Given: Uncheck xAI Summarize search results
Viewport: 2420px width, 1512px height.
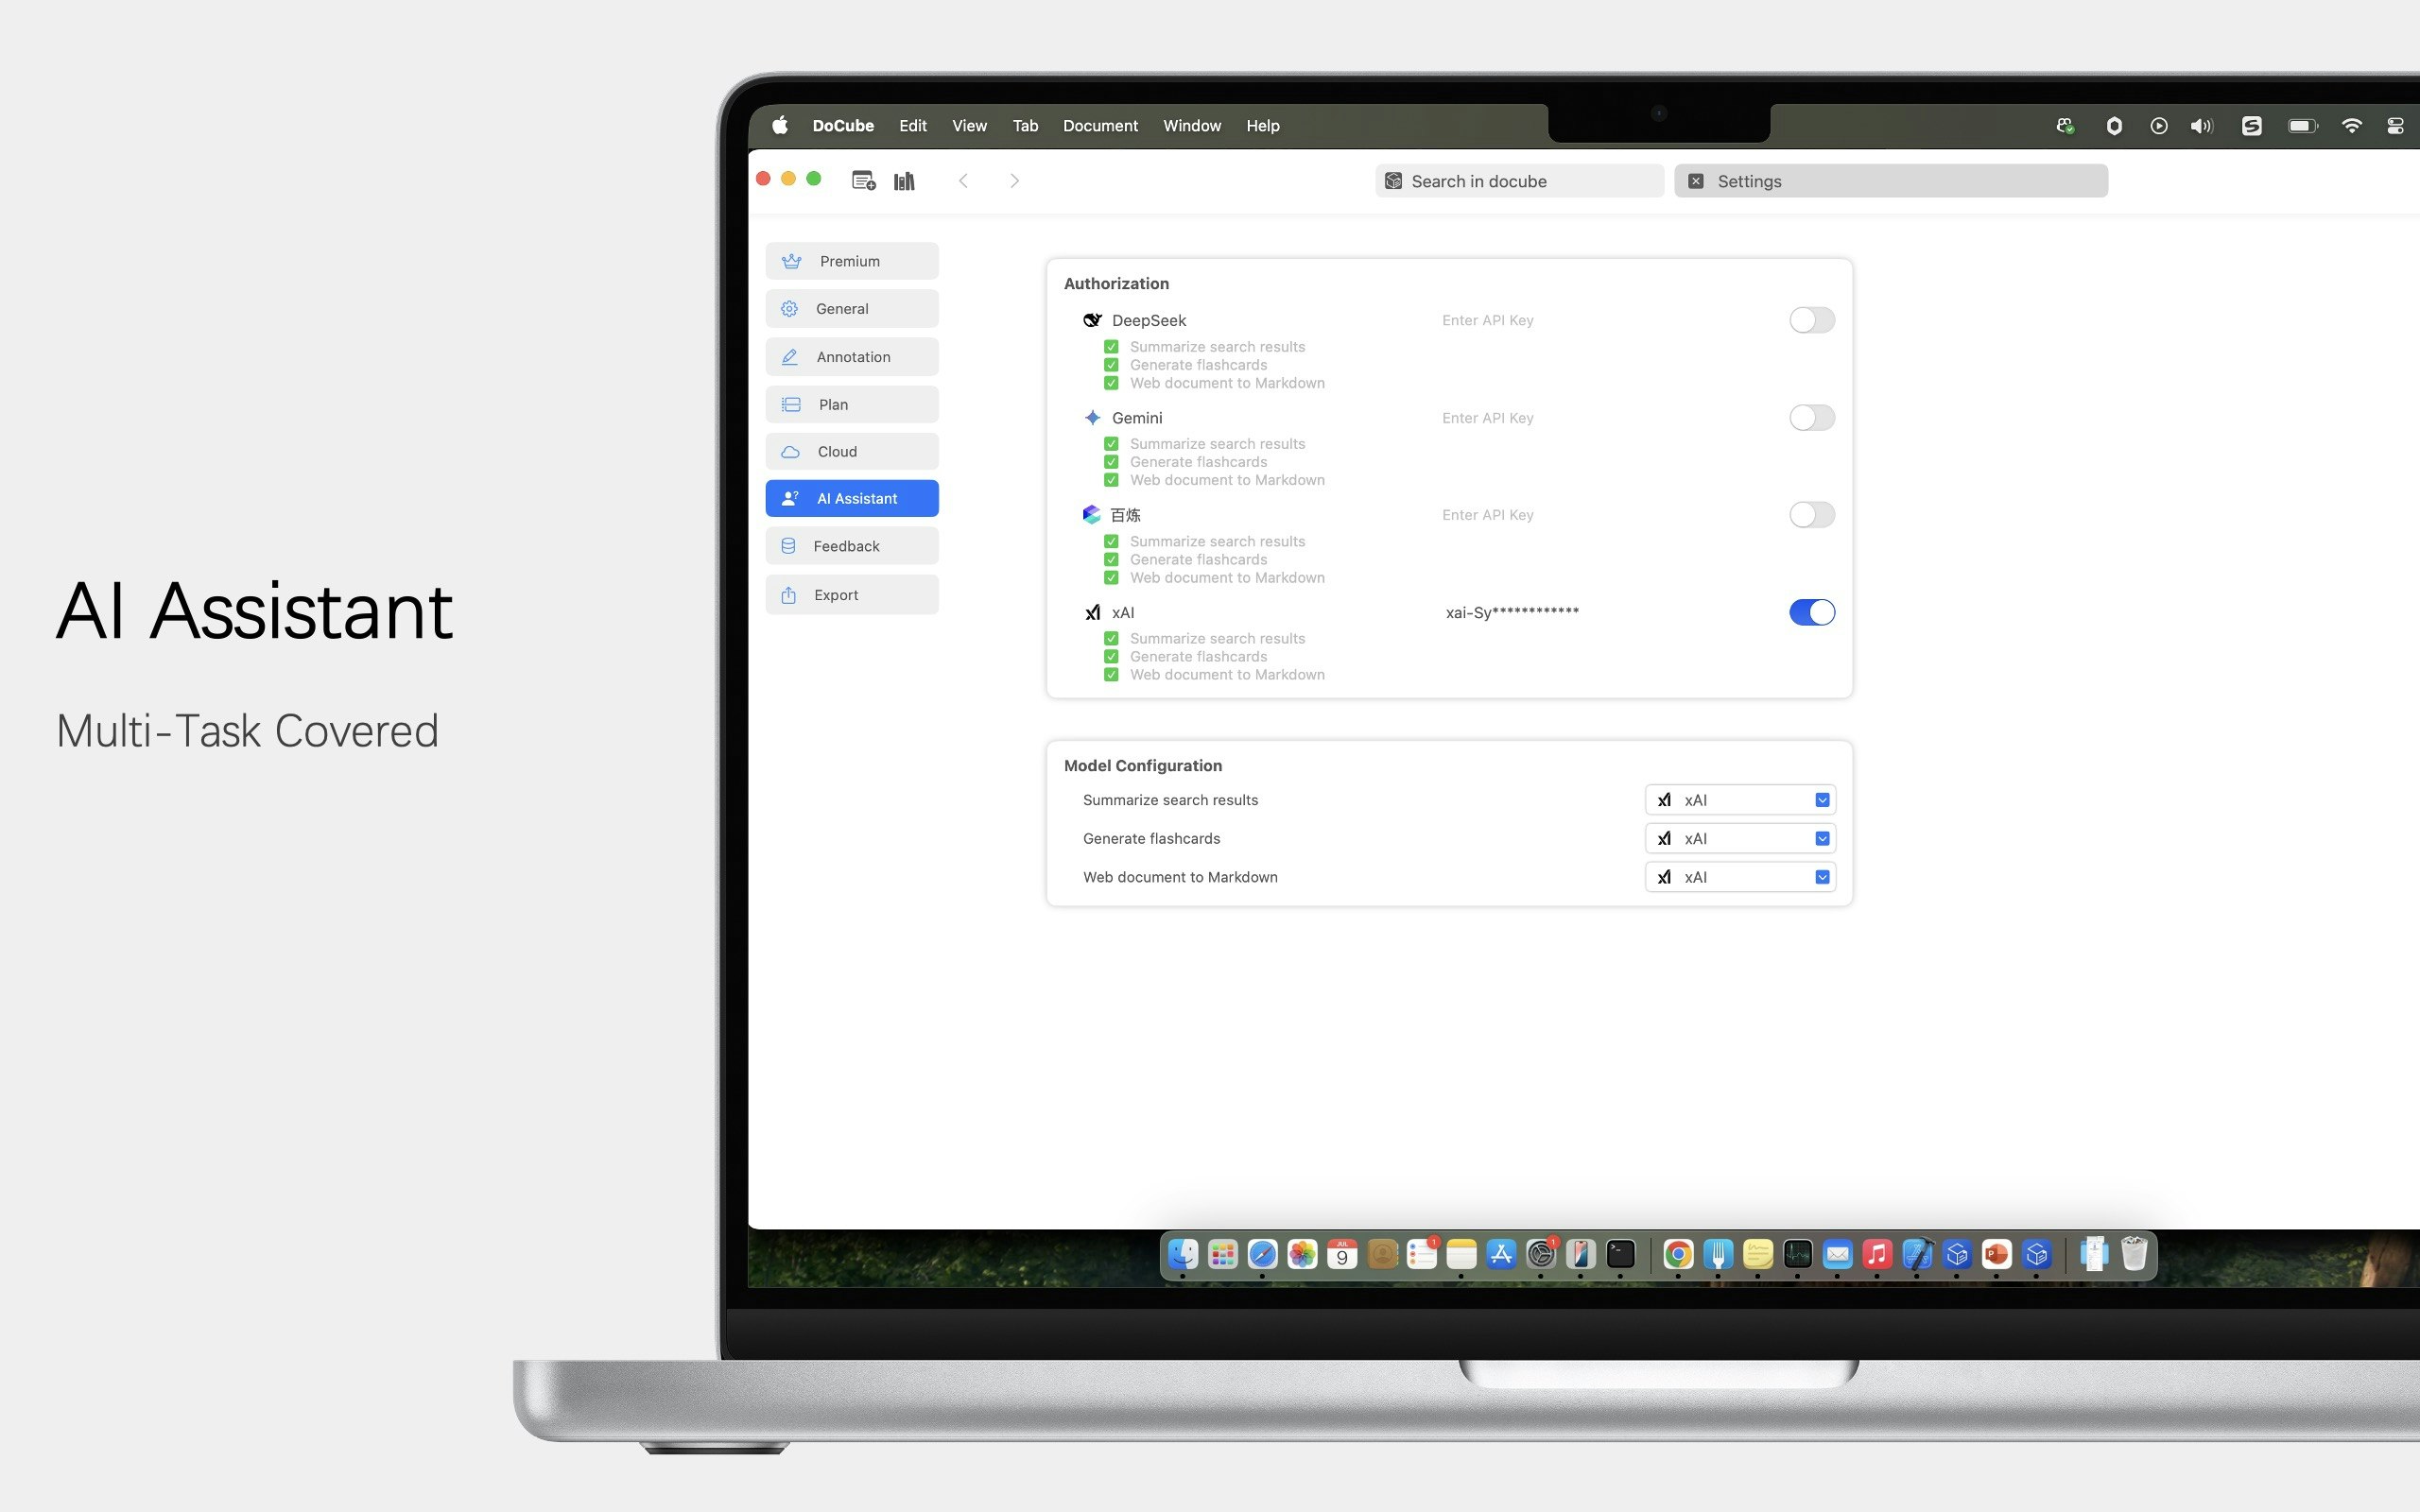Looking at the screenshot, I should click(x=1110, y=638).
